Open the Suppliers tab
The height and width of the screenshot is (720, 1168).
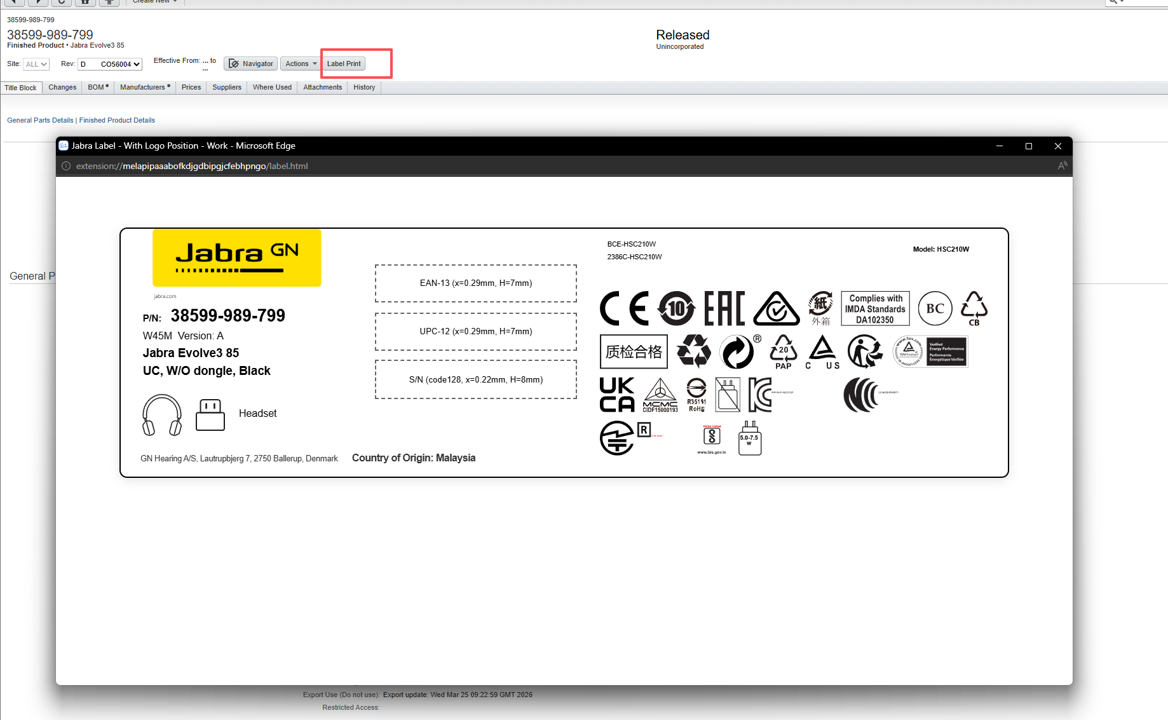pos(227,87)
